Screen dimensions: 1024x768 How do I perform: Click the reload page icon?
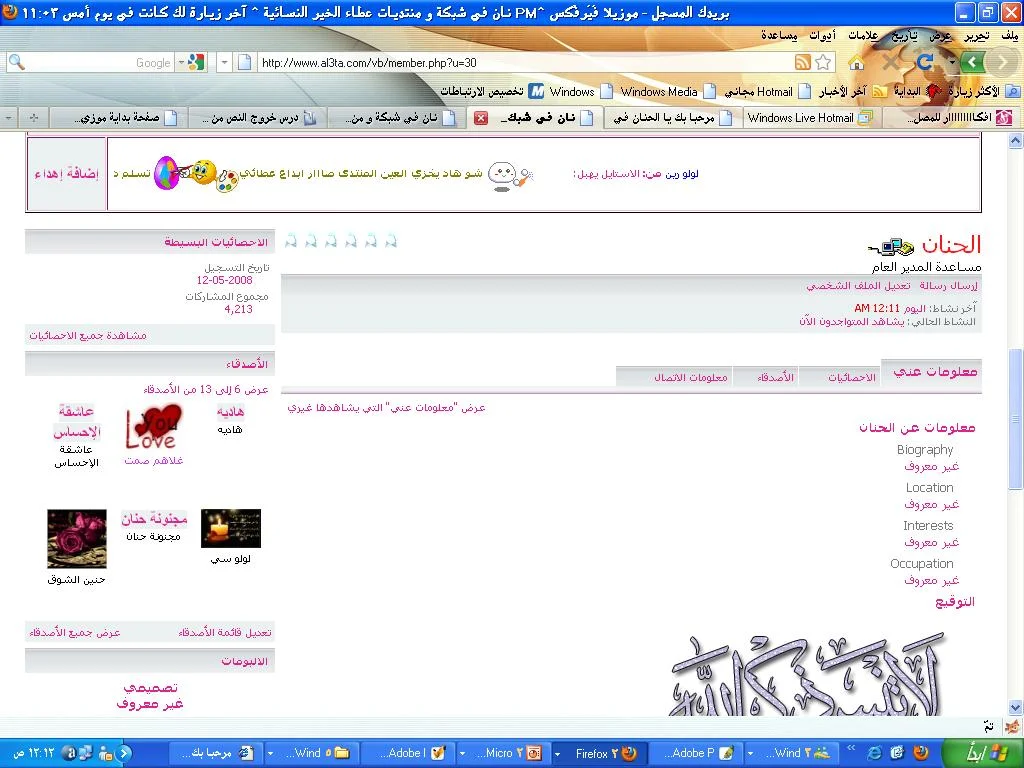(x=925, y=62)
